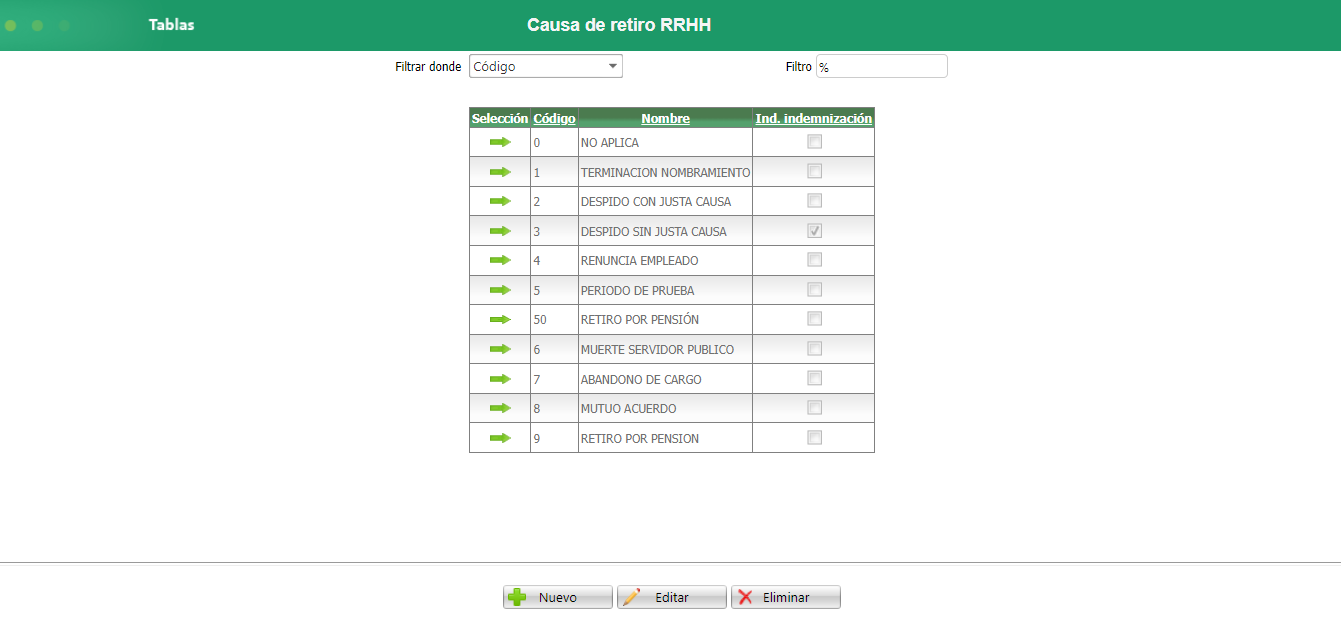Open the Filtrar donde dropdown
Viewport: 1341px width, 634px height.
pos(613,66)
